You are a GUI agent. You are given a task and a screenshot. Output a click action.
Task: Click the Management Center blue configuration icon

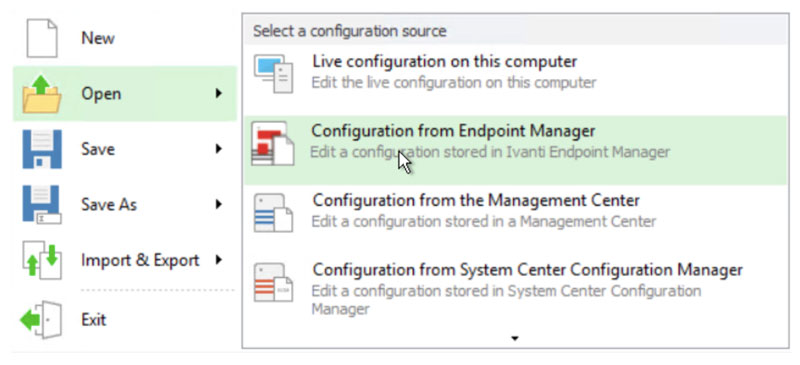[273, 212]
